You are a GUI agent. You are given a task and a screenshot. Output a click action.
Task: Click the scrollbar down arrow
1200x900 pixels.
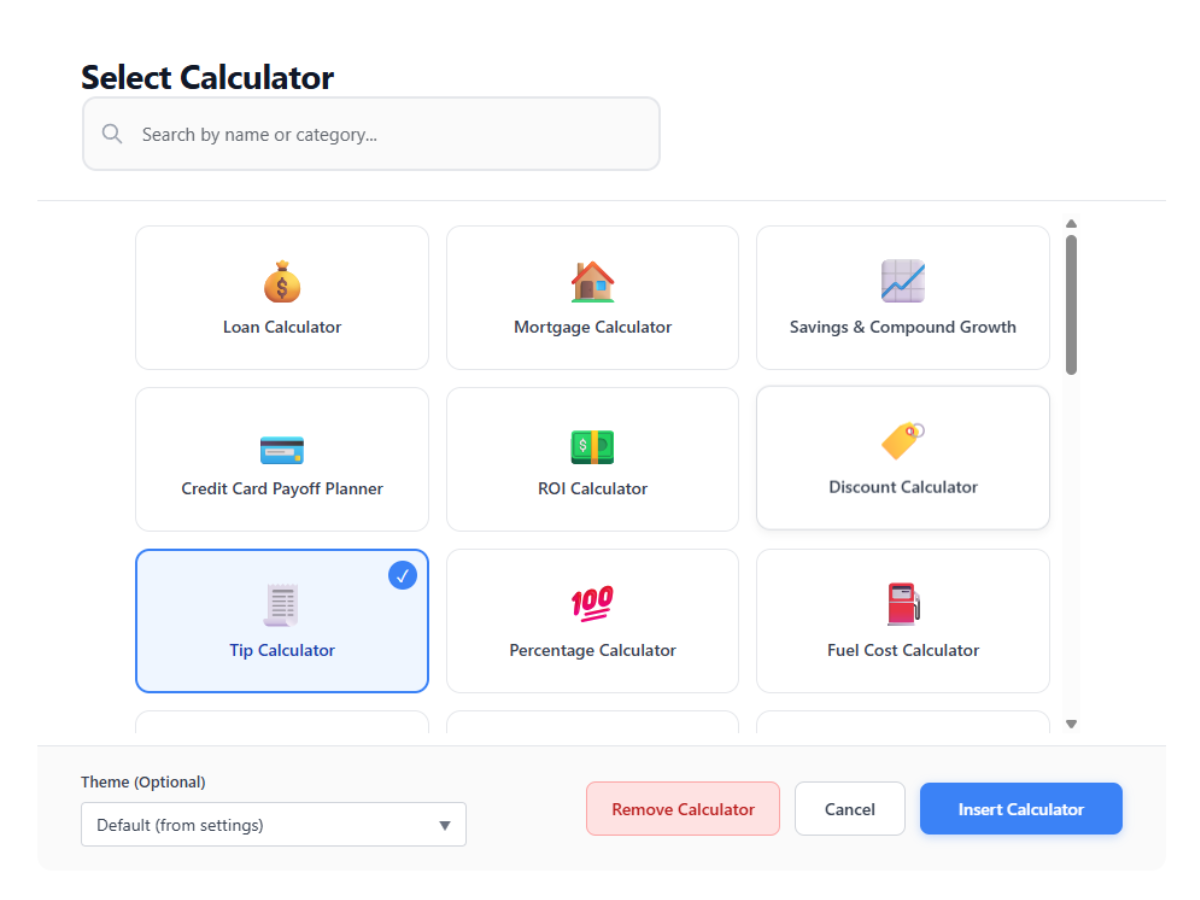click(1071, 724)
